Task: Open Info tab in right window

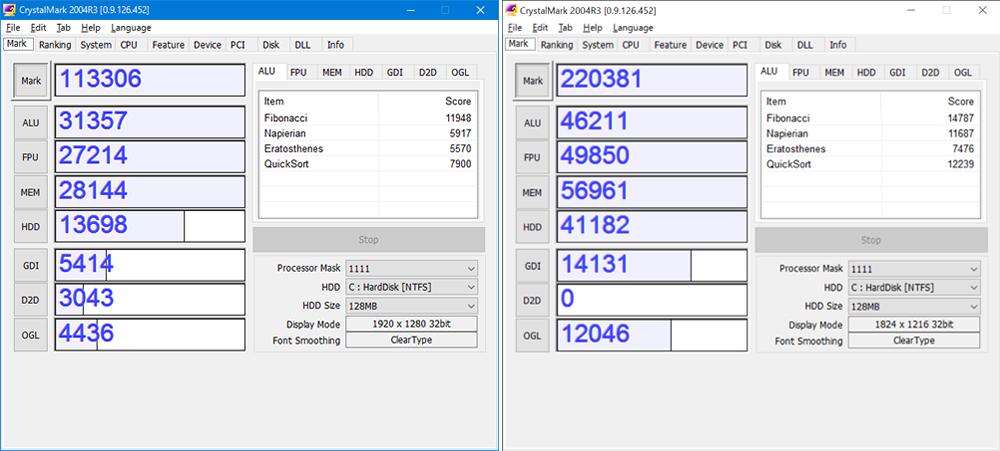Action: click(x=838, y=45)
